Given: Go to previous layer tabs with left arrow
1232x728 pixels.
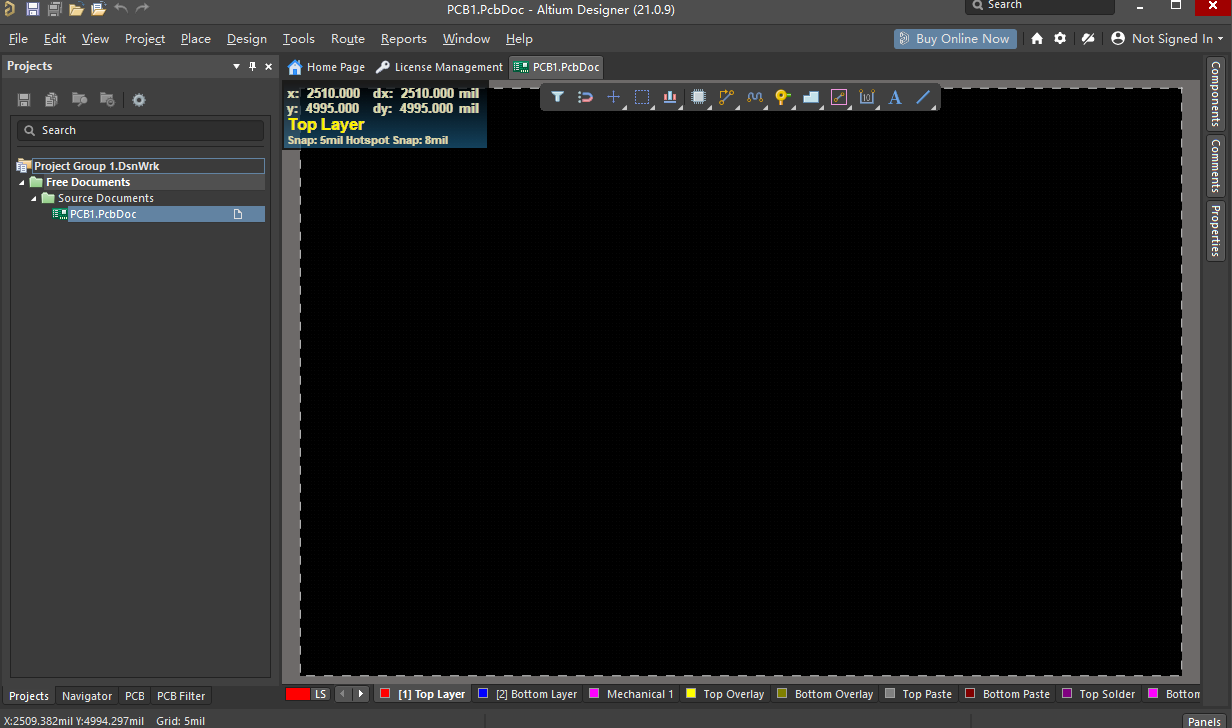Looking at the screenshot, I should coord(343,694).
